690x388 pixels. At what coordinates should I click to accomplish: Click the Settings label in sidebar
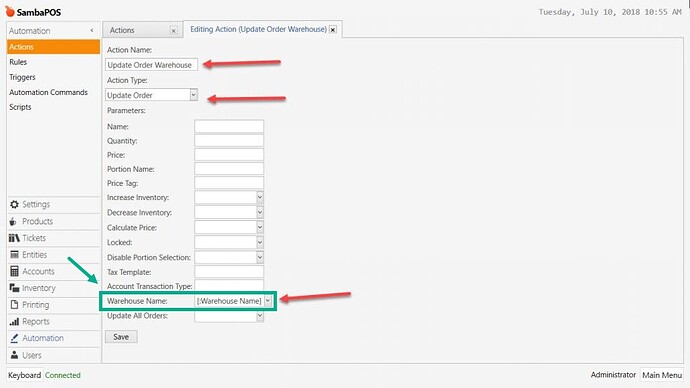click(x=36, y=205)
